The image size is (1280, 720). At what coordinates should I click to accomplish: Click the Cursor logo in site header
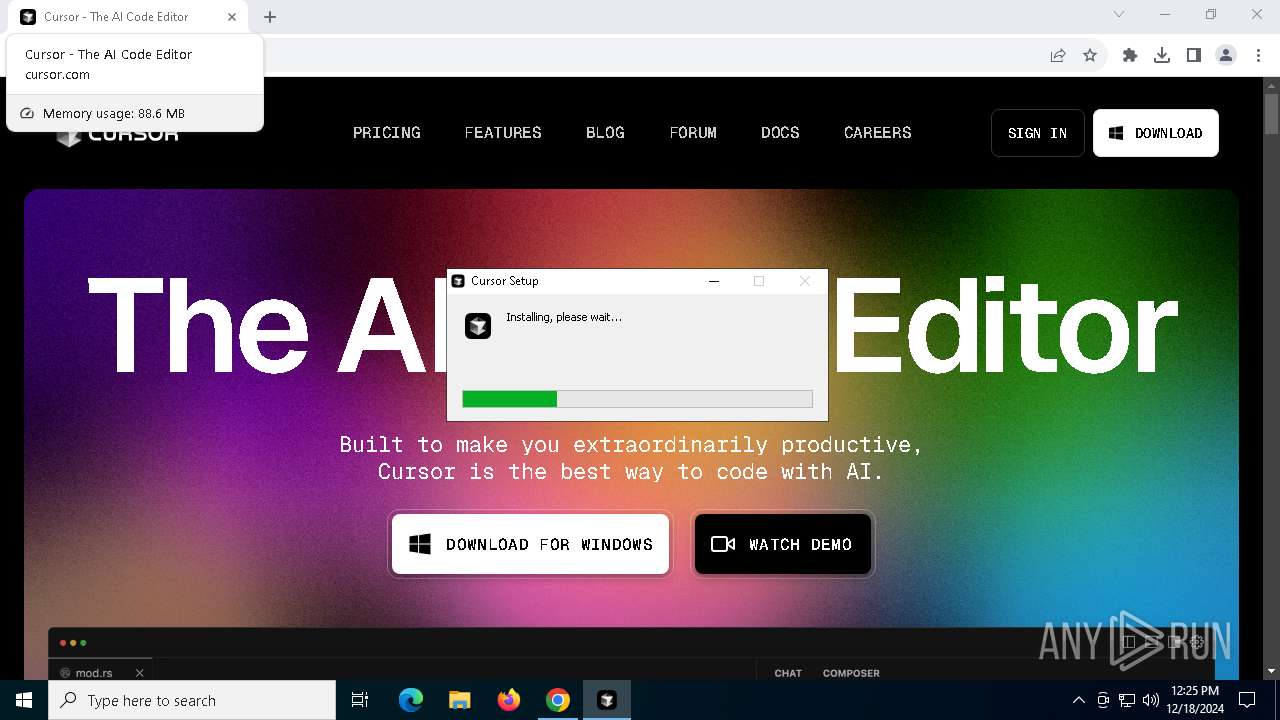pyautogui.click(x=118, y=135)
